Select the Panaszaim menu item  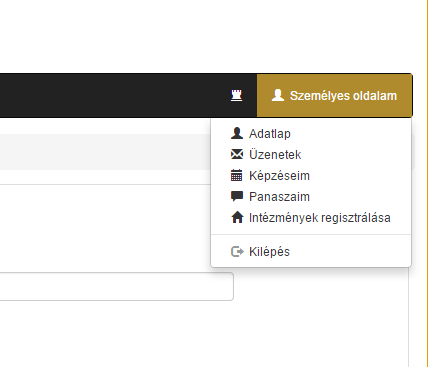pyautogui.click(x=311, y=197)
